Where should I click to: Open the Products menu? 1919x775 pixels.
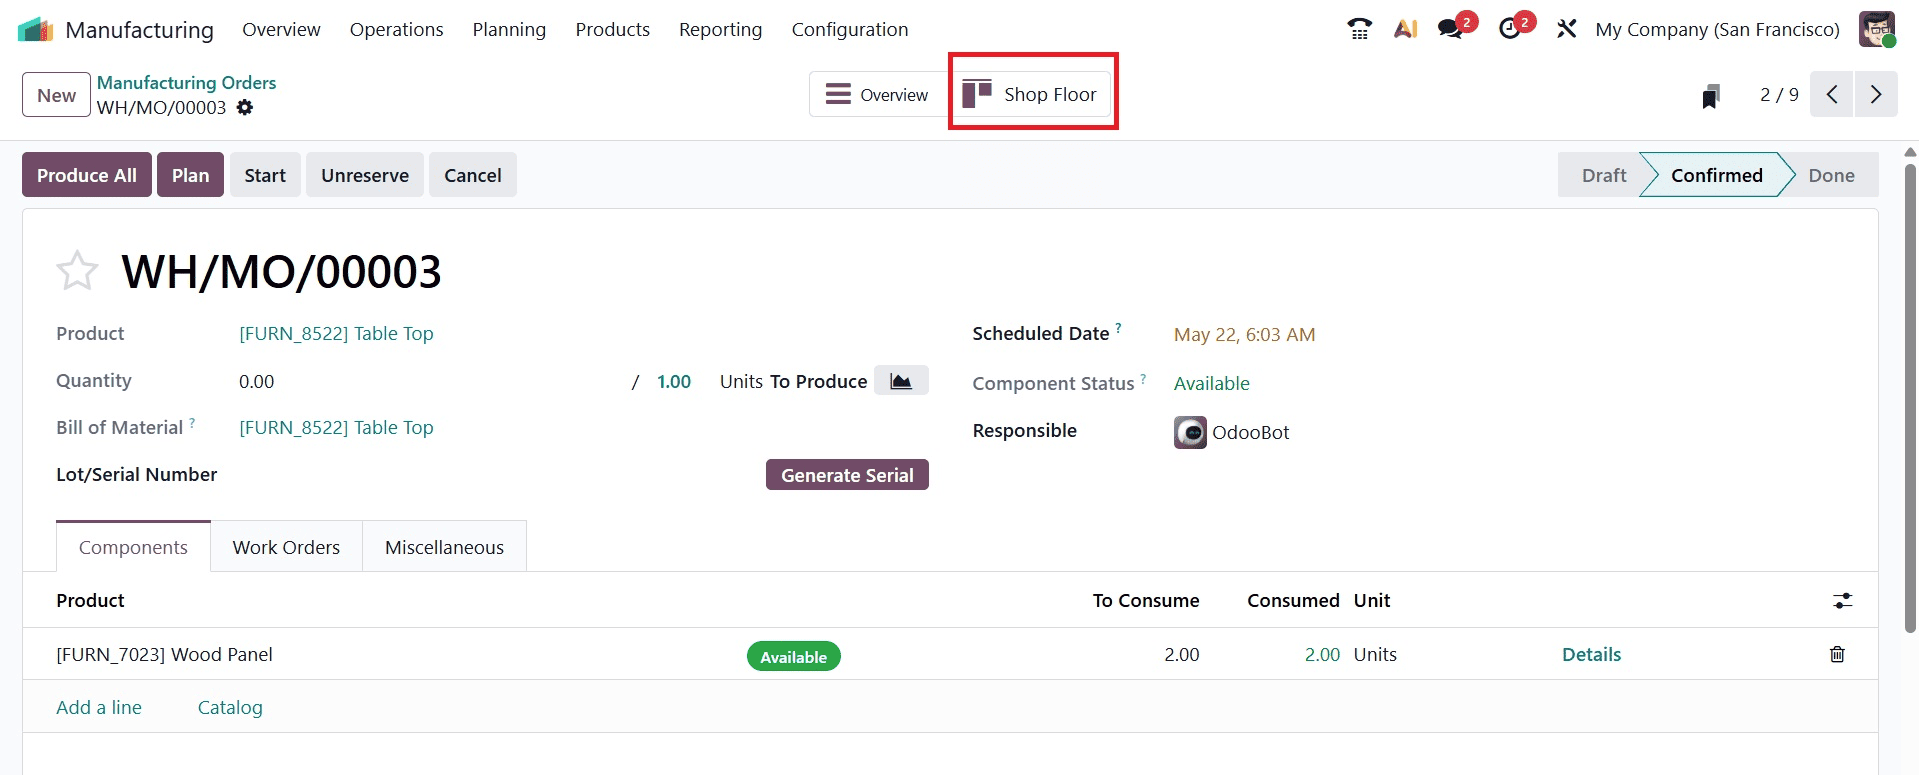click(612, 30)
